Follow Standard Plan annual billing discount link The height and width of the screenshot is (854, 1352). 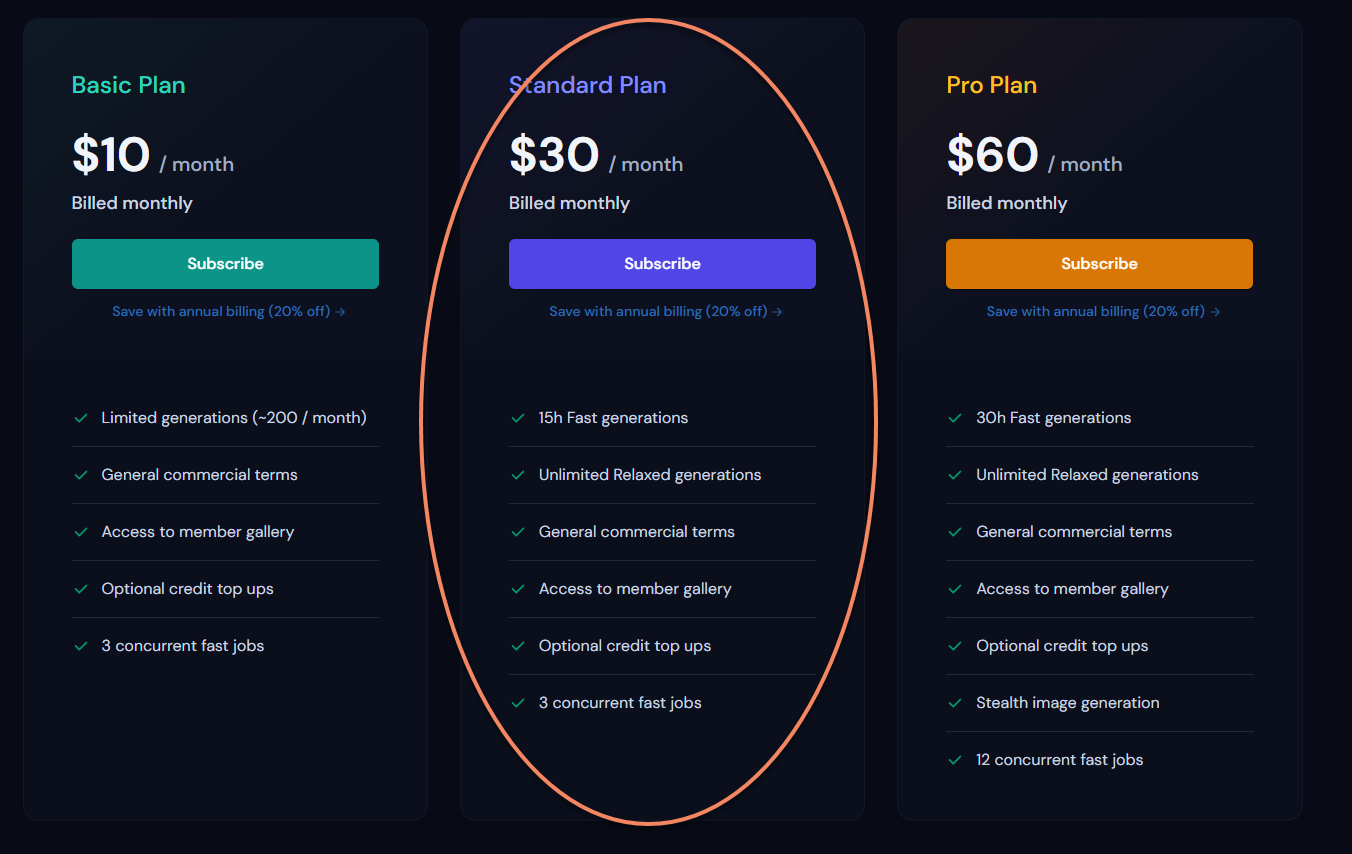pos(666,312)
